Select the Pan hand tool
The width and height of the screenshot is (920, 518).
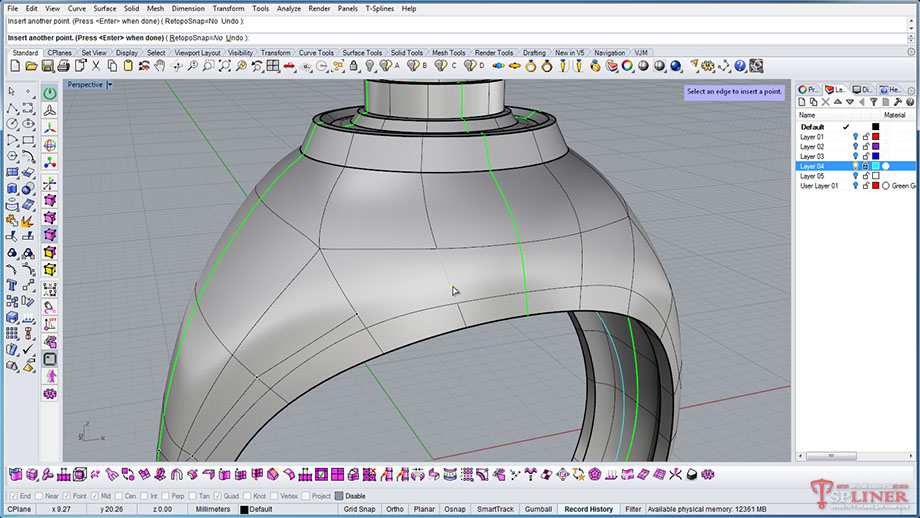(x=159, y=66)
